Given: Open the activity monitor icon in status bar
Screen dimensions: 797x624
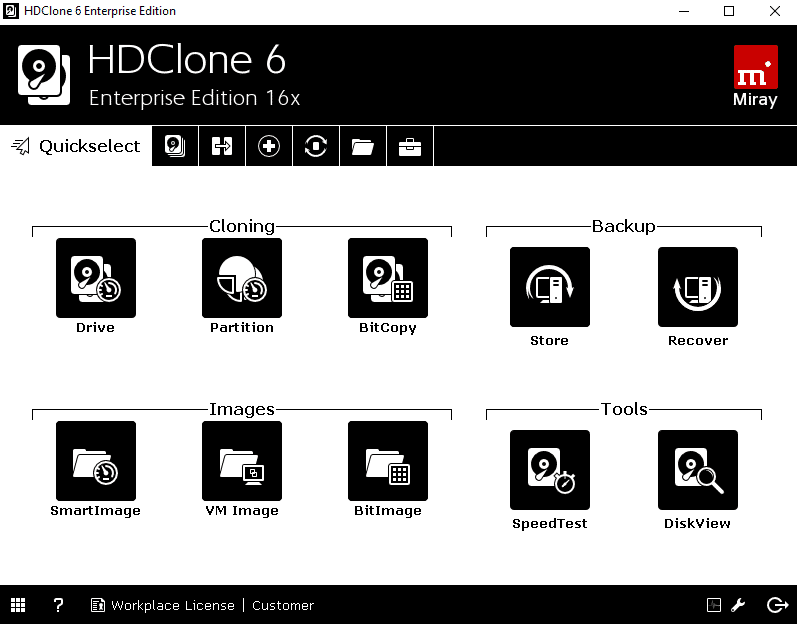Looking at the screenshot, I should [x=714, y=605].
